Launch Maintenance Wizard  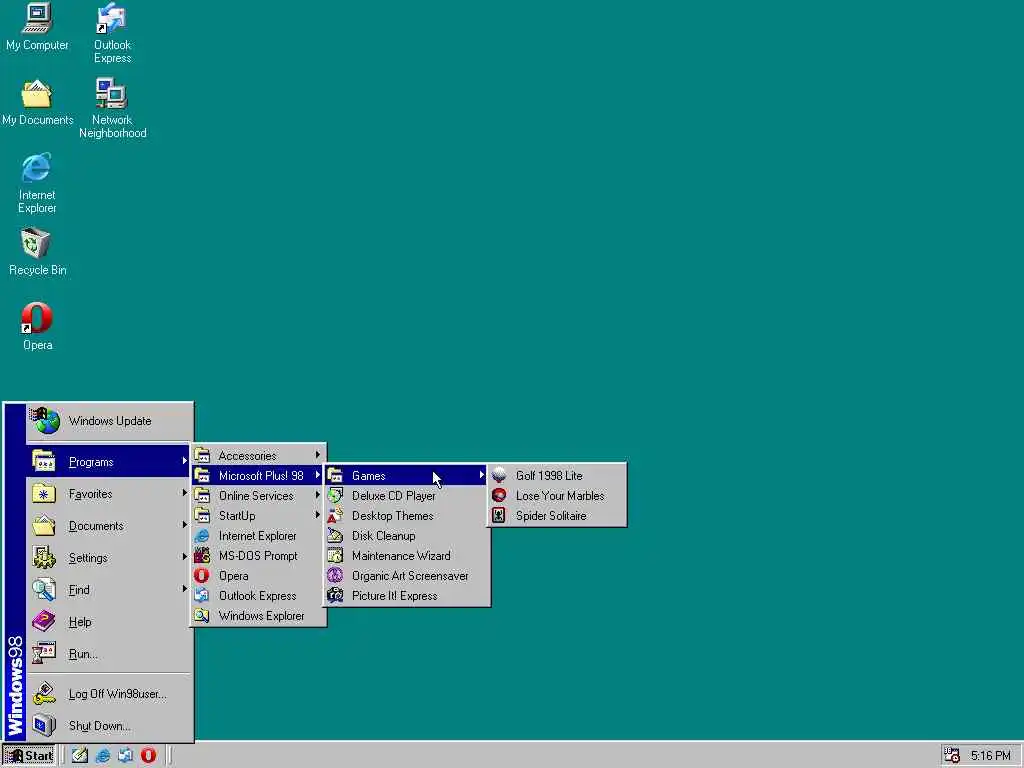(406, 556)
